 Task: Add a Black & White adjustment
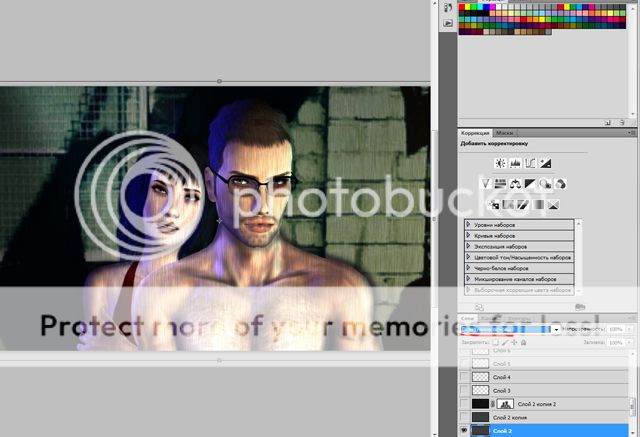531,184
